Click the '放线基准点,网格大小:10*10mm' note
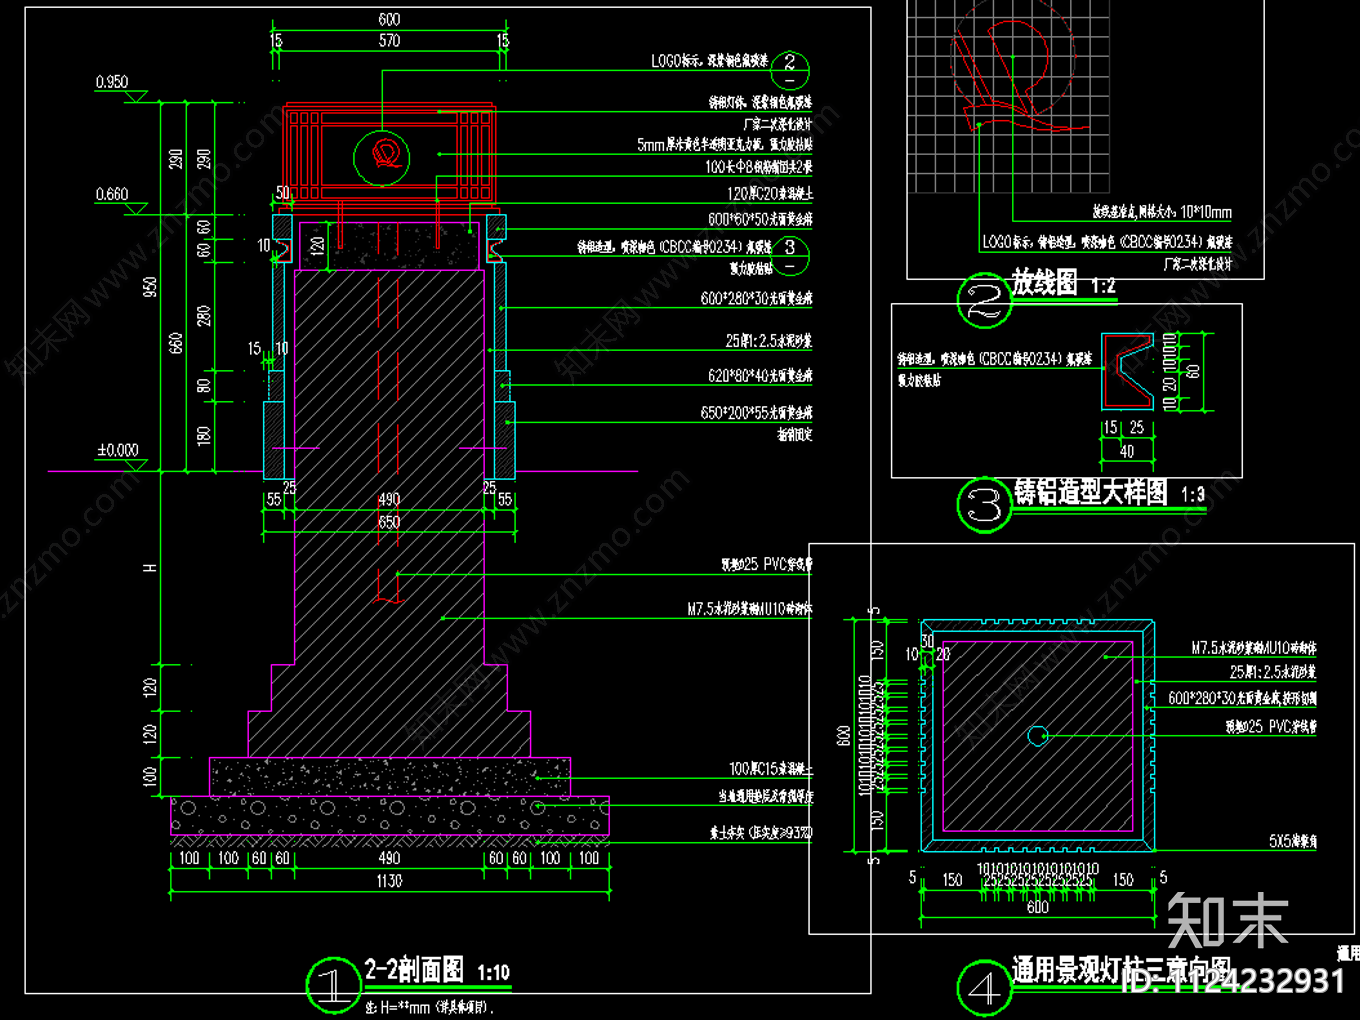This screenshot has width=1360, height=1020. click(x=1162, y=212)
